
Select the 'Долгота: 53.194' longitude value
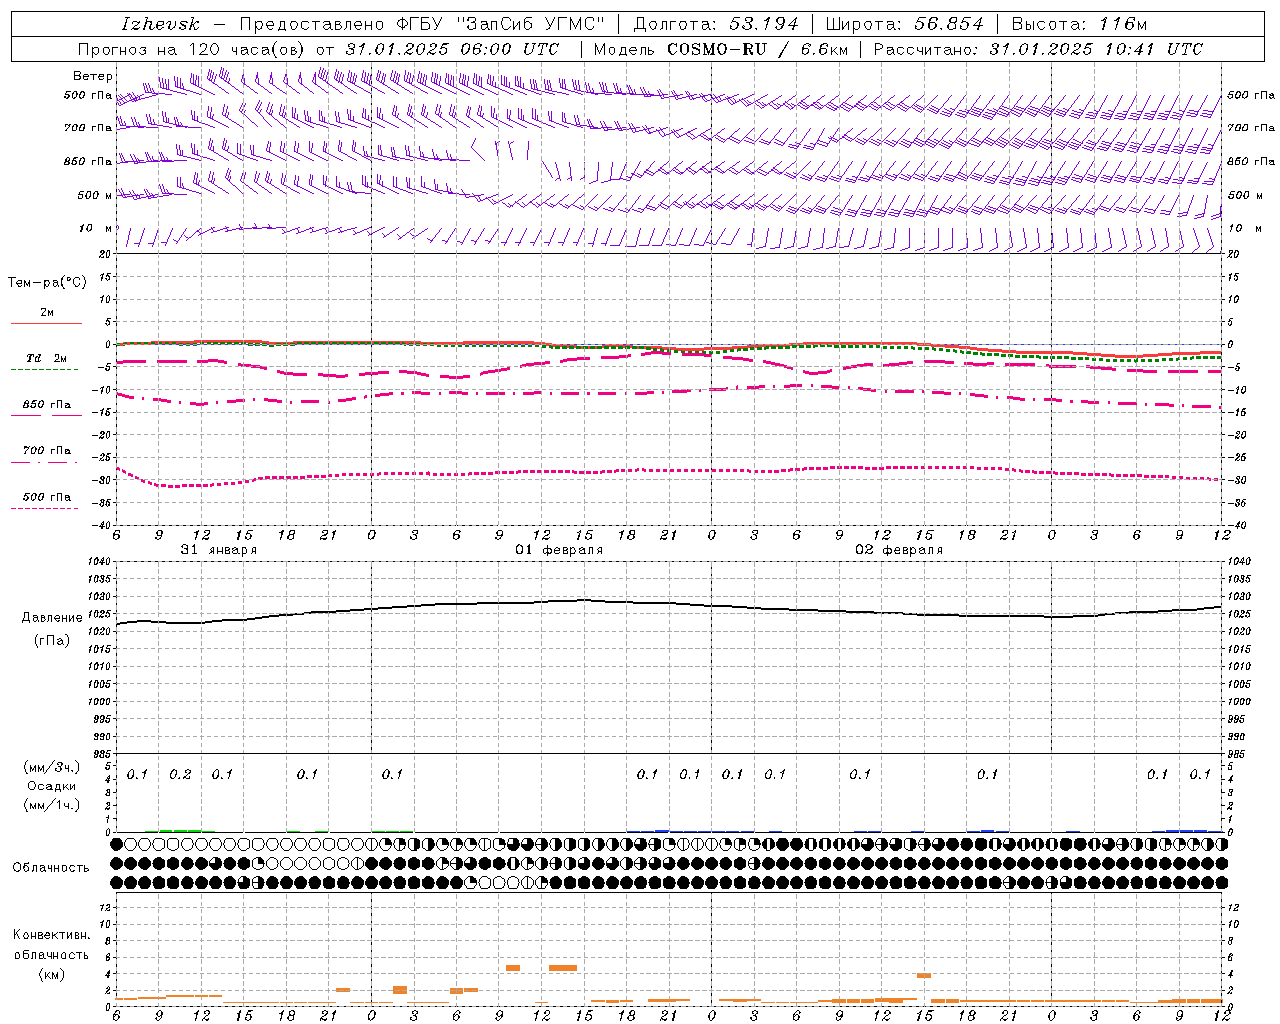pos(716,24)
